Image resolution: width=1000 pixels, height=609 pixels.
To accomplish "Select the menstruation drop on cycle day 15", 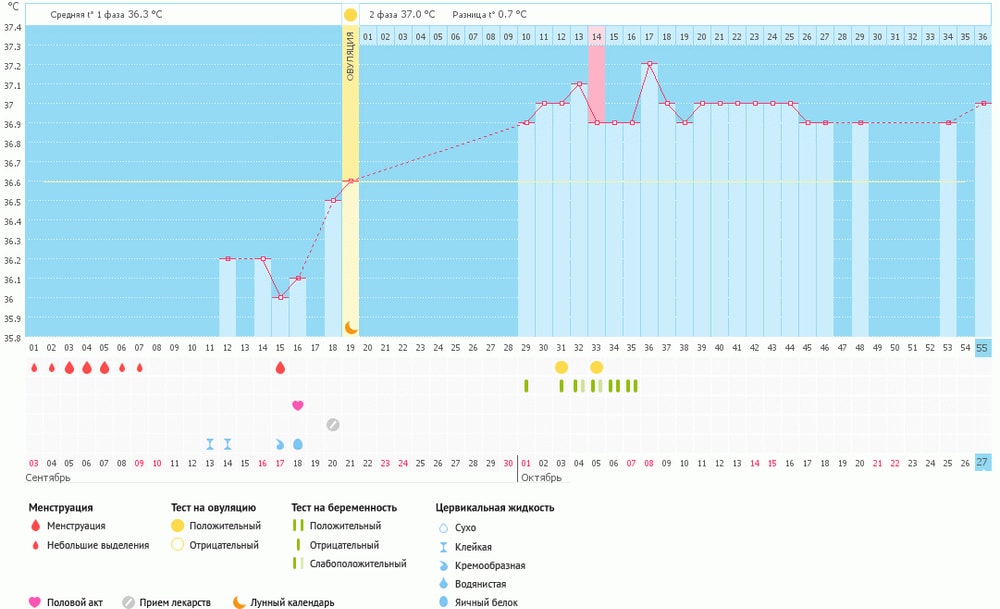I will click(280, 368).
